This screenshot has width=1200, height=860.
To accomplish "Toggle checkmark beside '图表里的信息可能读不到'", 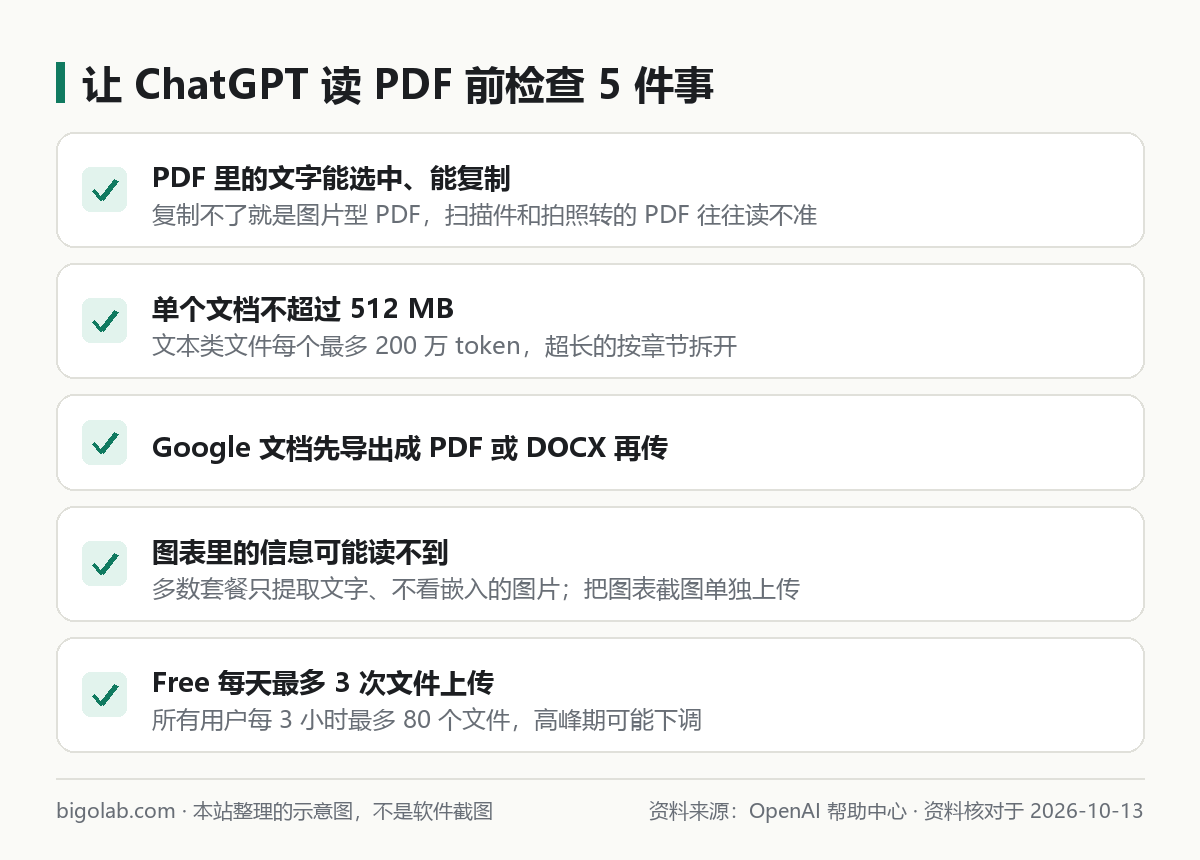I will 104,564.
